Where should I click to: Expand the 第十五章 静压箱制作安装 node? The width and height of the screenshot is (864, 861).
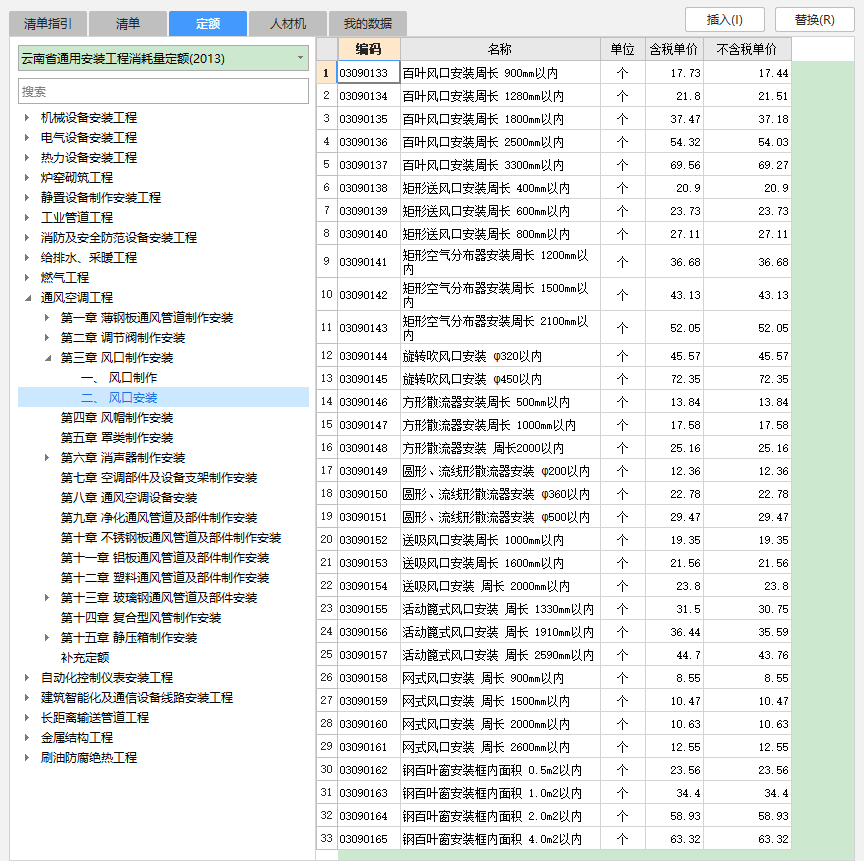coord(47,638)
